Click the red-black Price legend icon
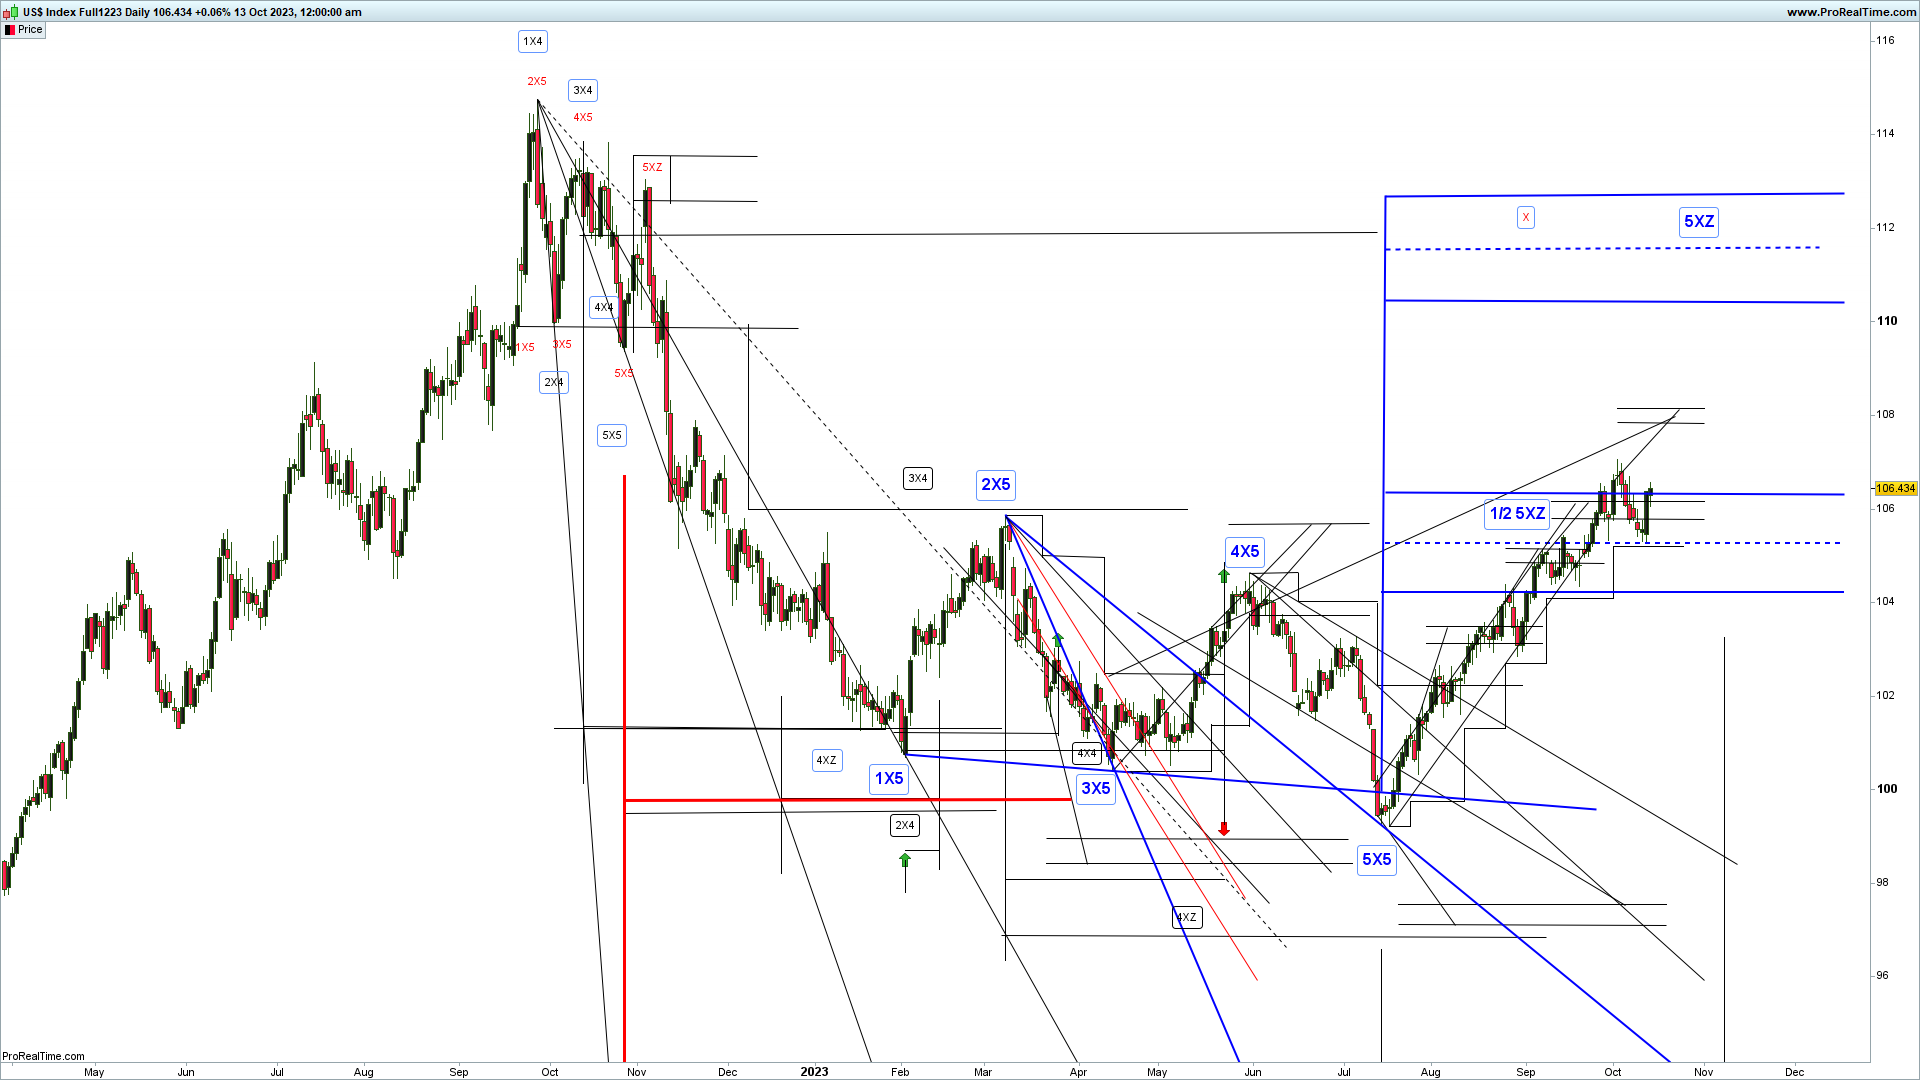This screenshot has width=1920, height=1080. tap(10, 30)
